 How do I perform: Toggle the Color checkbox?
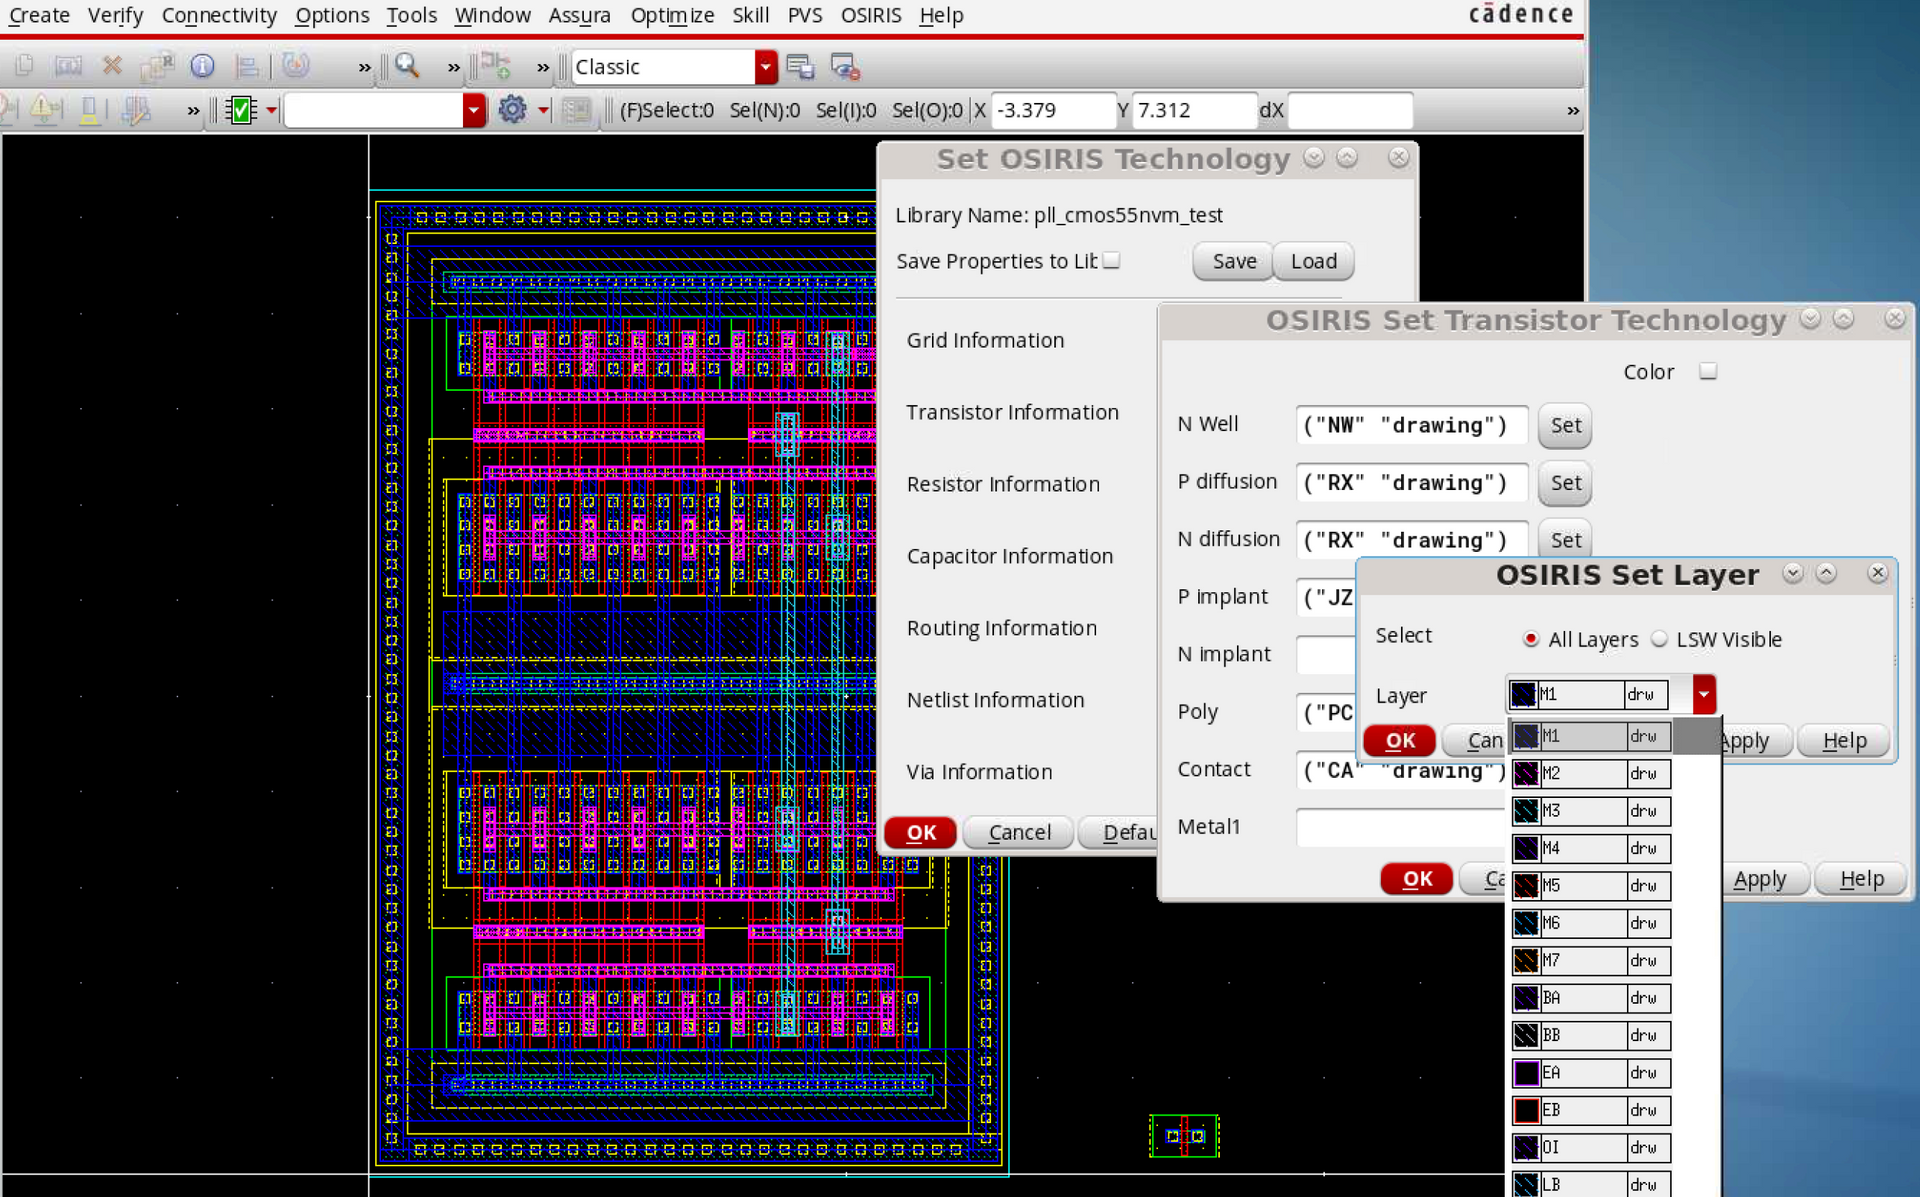[x=1708, y=371]
